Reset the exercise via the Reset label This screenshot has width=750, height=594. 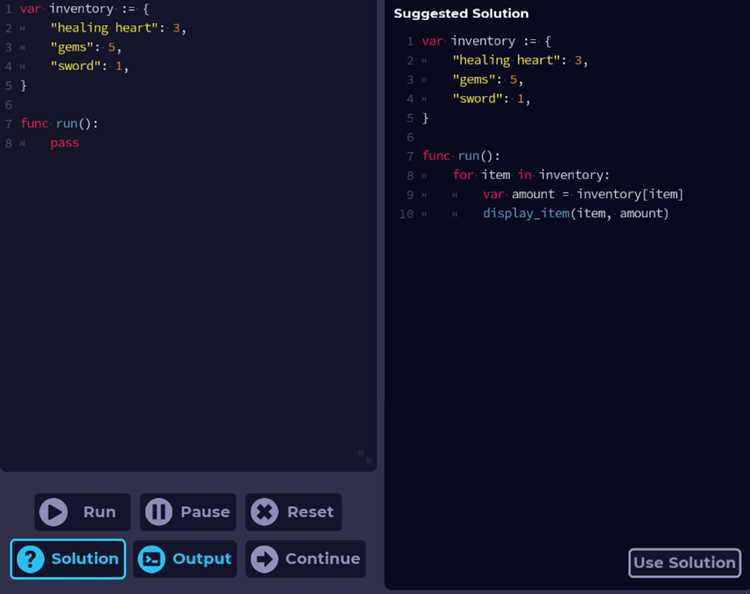pos(310,512)
